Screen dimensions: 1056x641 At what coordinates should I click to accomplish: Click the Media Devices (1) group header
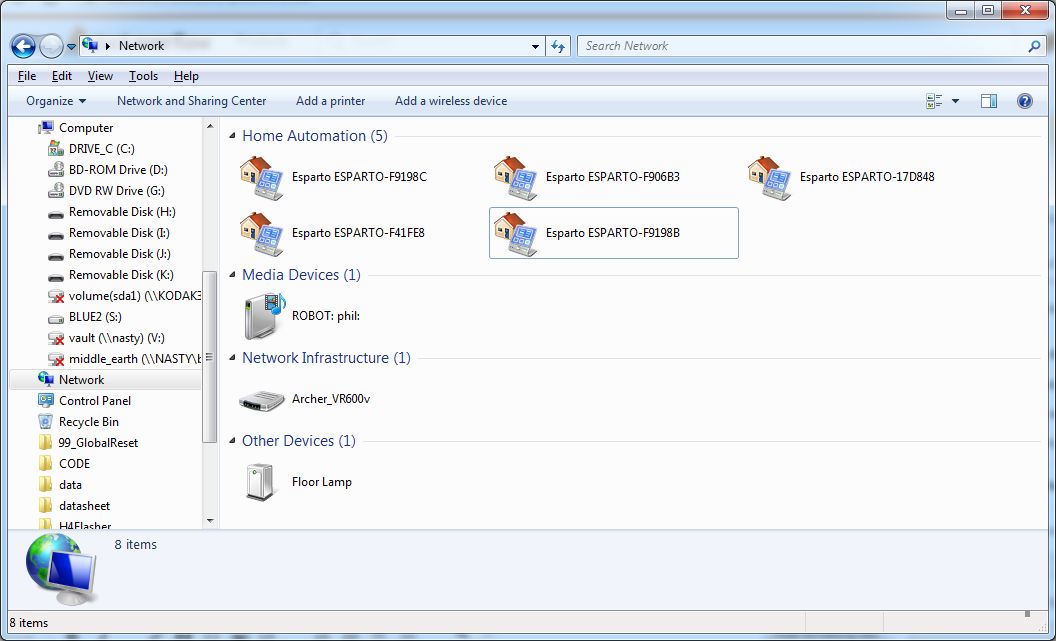click(301, 275)
